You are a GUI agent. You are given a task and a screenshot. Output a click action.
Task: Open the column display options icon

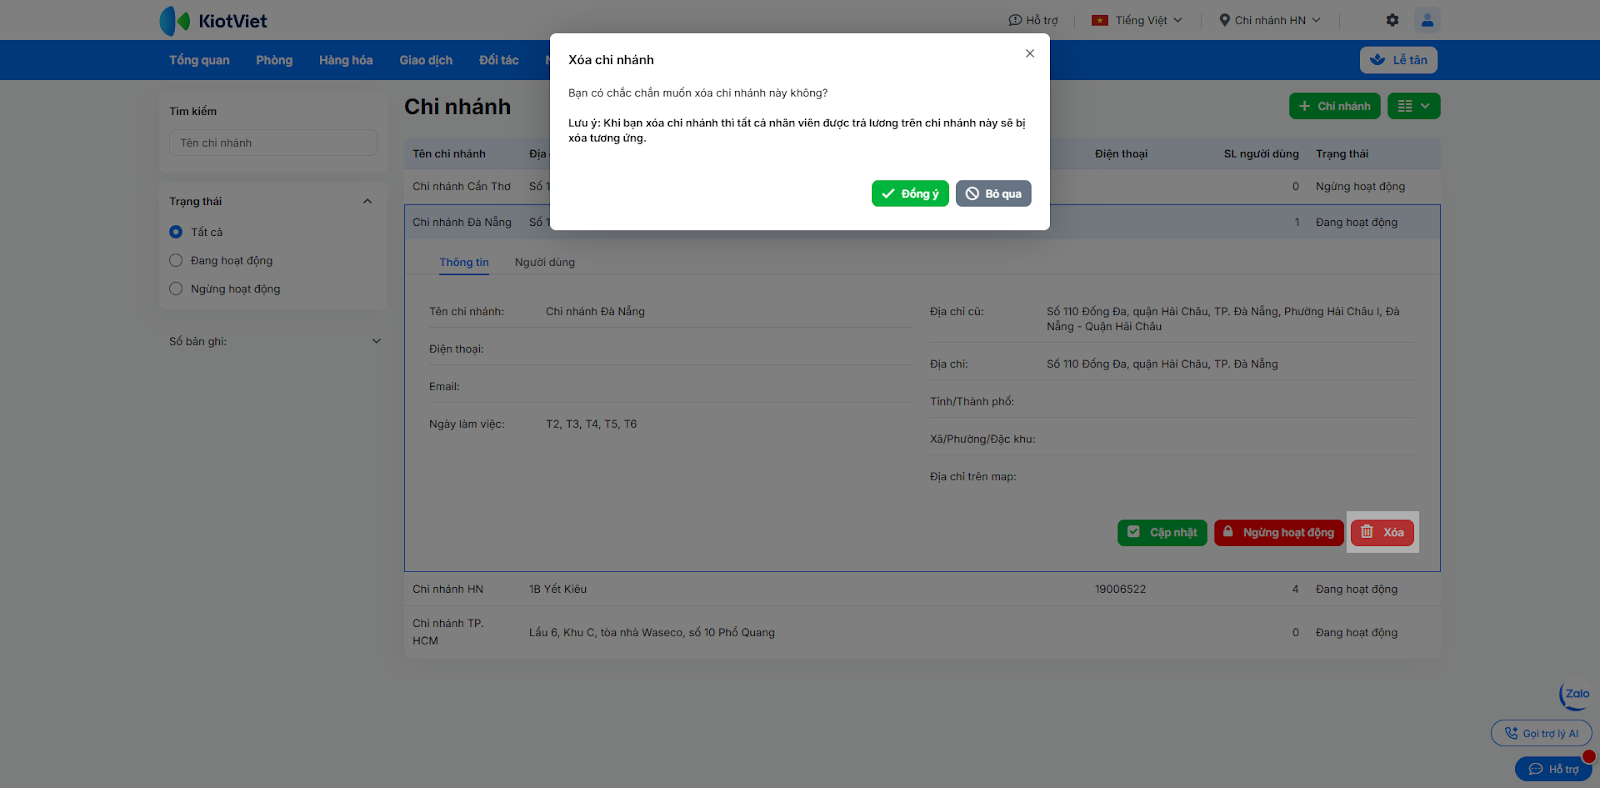coord(1413,106)
